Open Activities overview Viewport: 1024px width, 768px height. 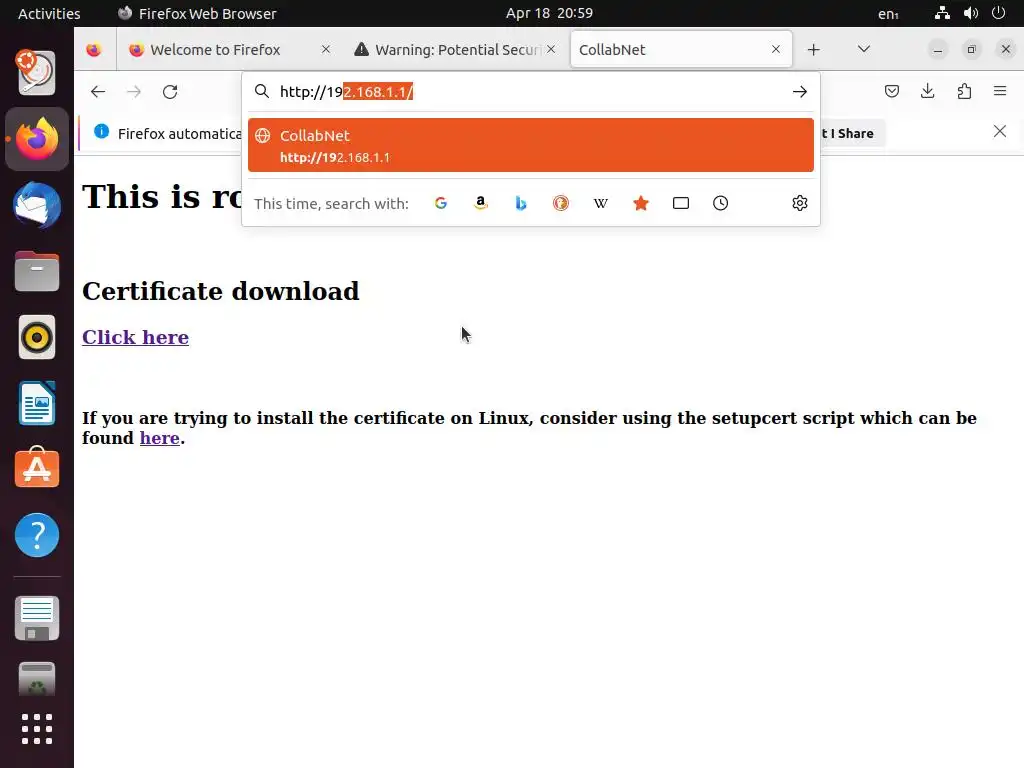point(49,13)
